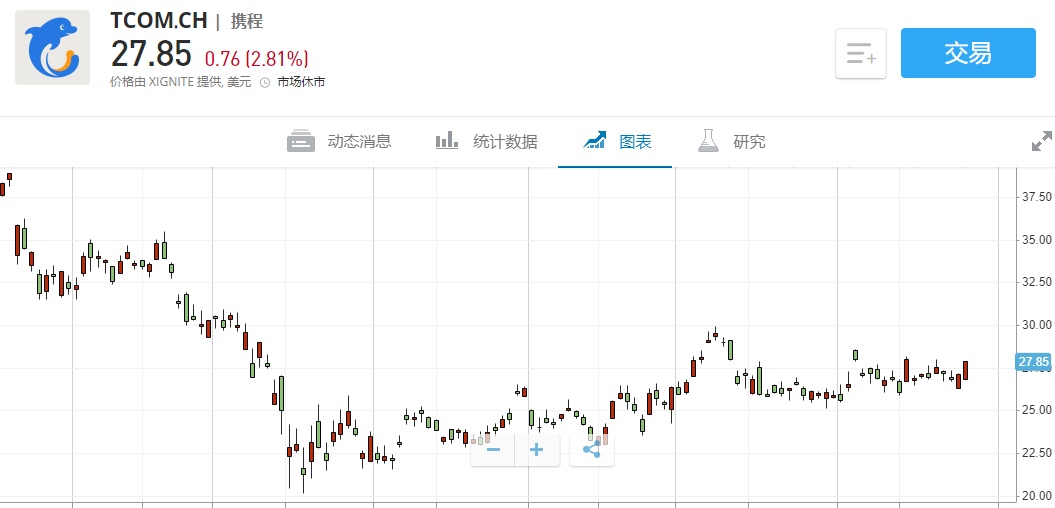Image resolution: width=1055 pixels, height=508 pixels.
Task: Click the clock icon beside 市场休市
Action: [265, 82]
